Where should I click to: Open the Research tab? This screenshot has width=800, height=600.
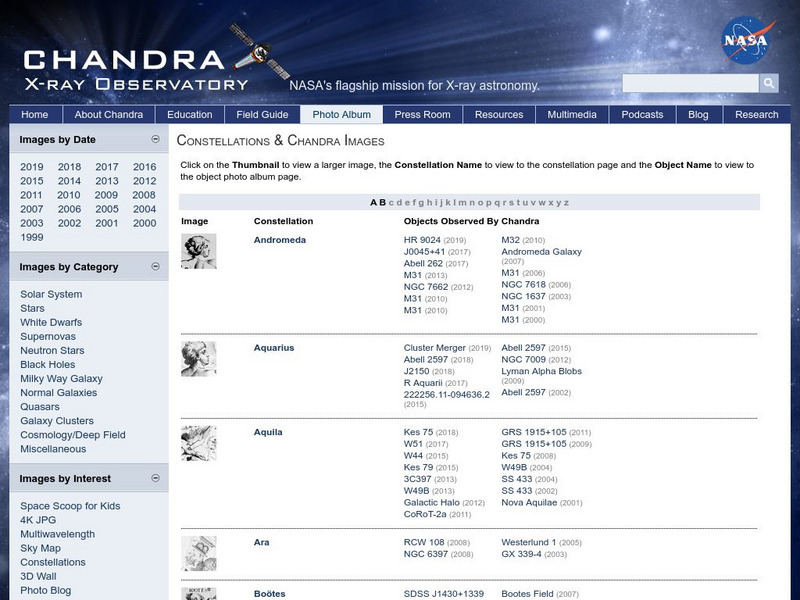pyautogui.click(x=757, y=114)
